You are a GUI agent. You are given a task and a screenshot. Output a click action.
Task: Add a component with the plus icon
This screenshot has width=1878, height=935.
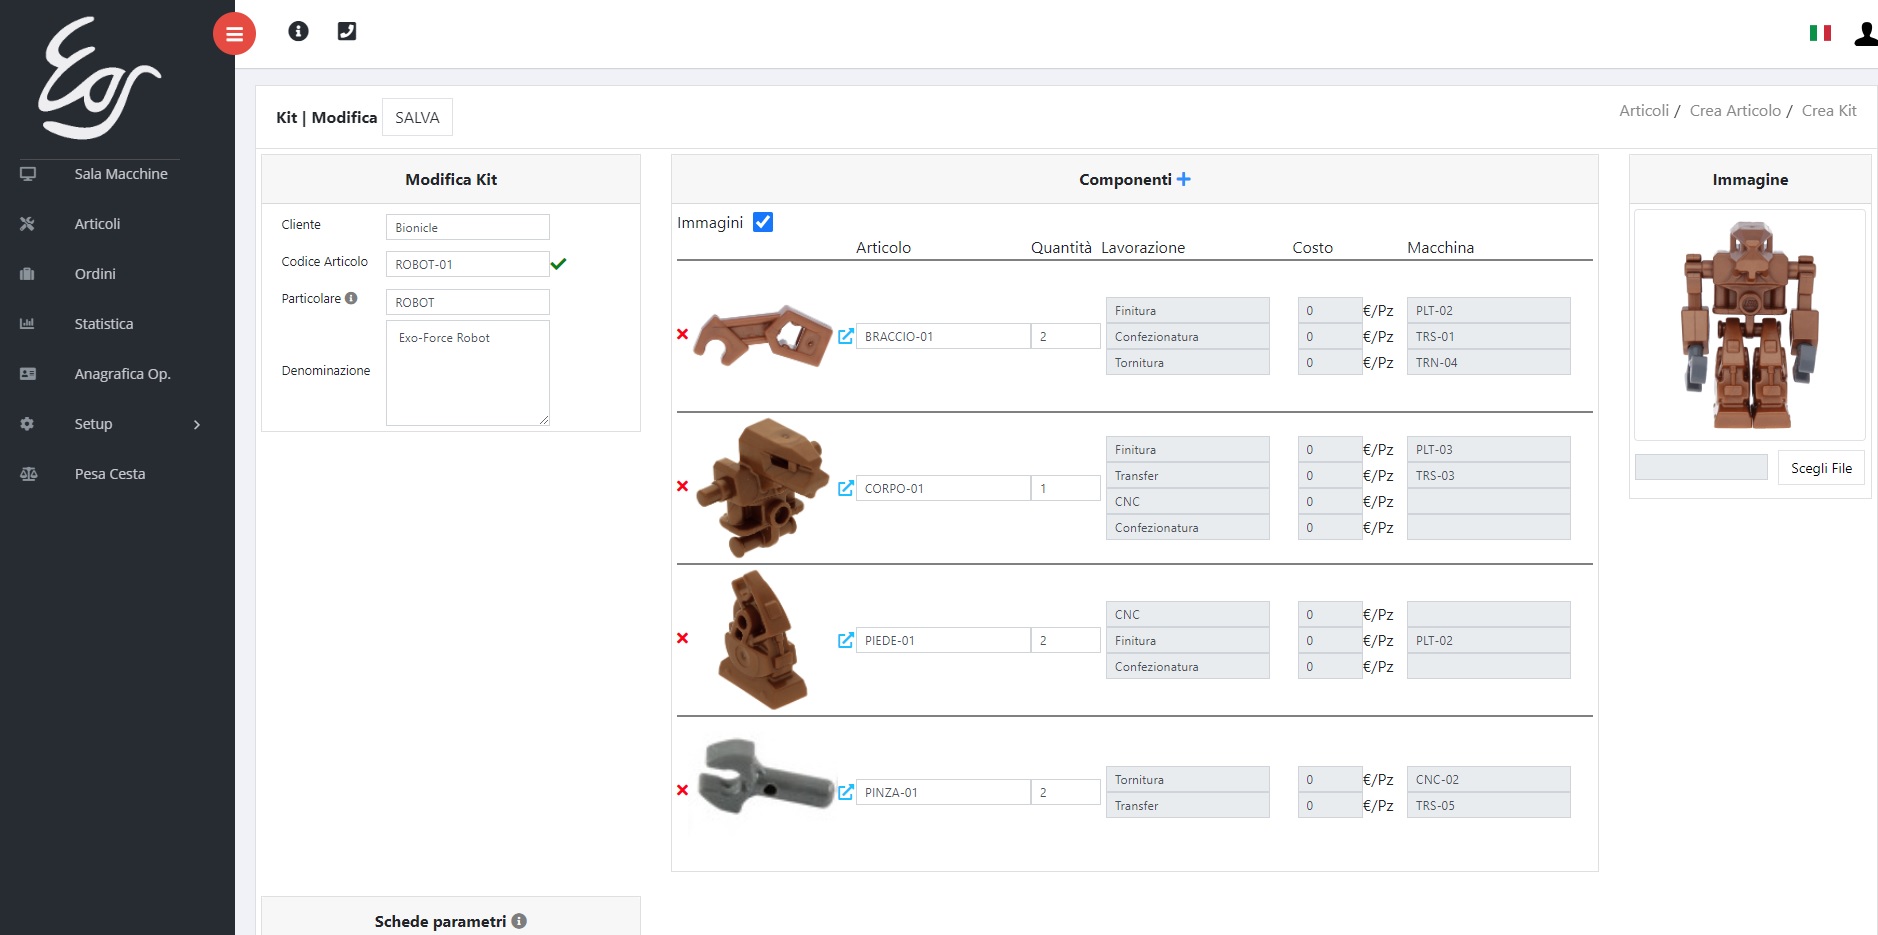1184,179
